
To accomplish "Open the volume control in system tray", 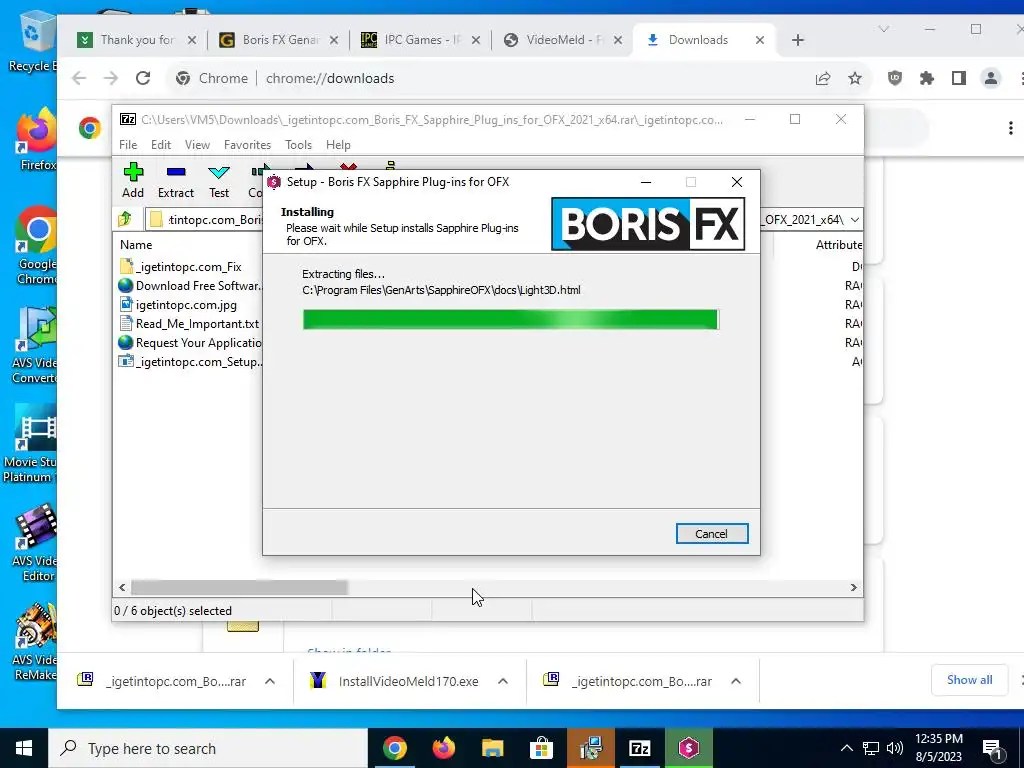I will [895, 748].
